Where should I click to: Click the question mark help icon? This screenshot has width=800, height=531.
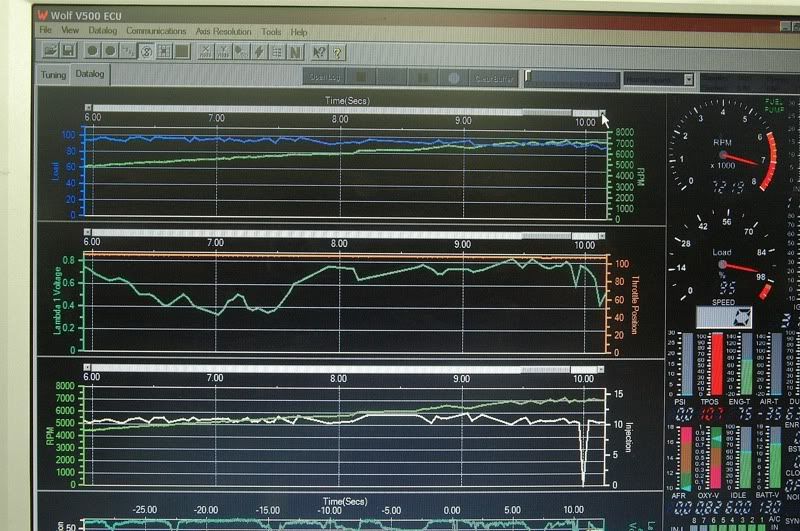tap(338, 52)
